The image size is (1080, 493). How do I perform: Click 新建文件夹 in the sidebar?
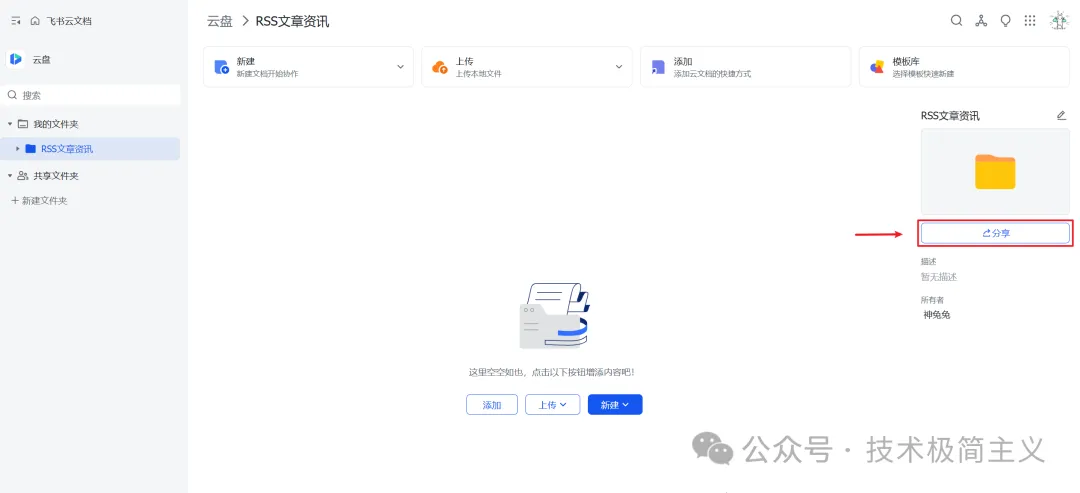[45, 200]
